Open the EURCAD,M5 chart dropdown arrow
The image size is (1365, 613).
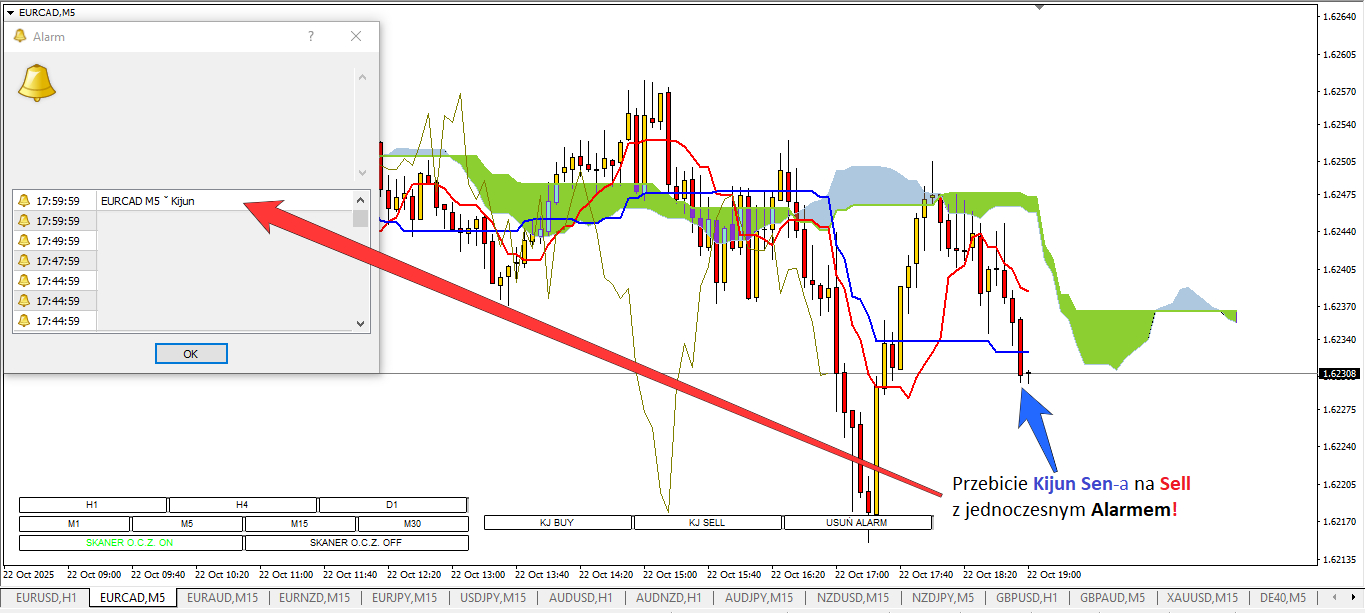click(x=11, y=12)
